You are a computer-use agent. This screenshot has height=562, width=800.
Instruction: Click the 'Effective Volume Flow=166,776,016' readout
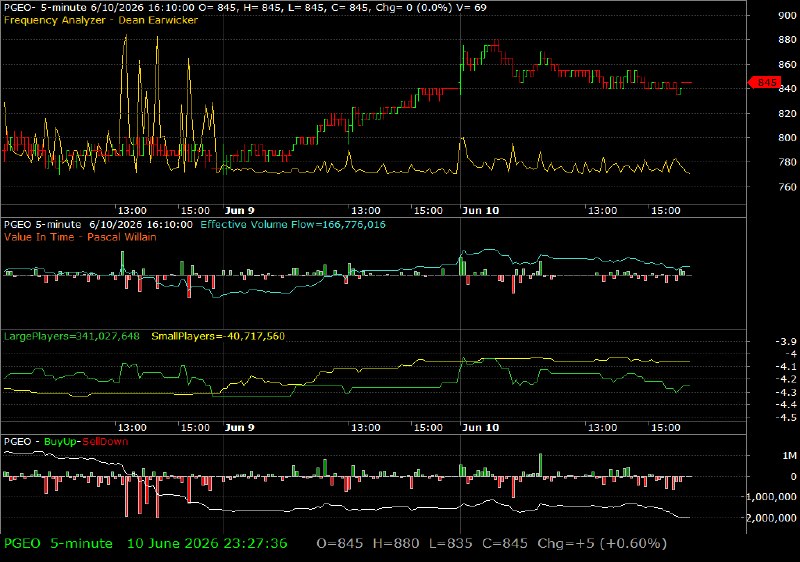293,224
